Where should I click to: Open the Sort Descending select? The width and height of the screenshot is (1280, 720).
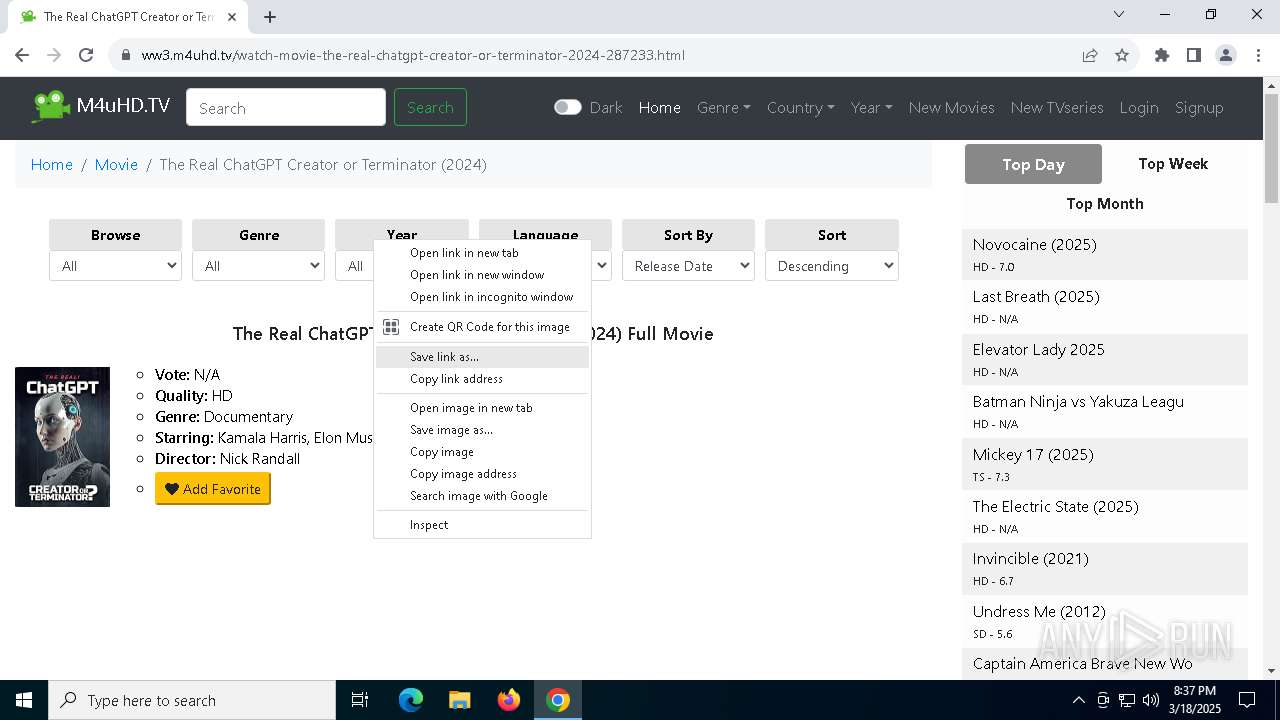832,266
